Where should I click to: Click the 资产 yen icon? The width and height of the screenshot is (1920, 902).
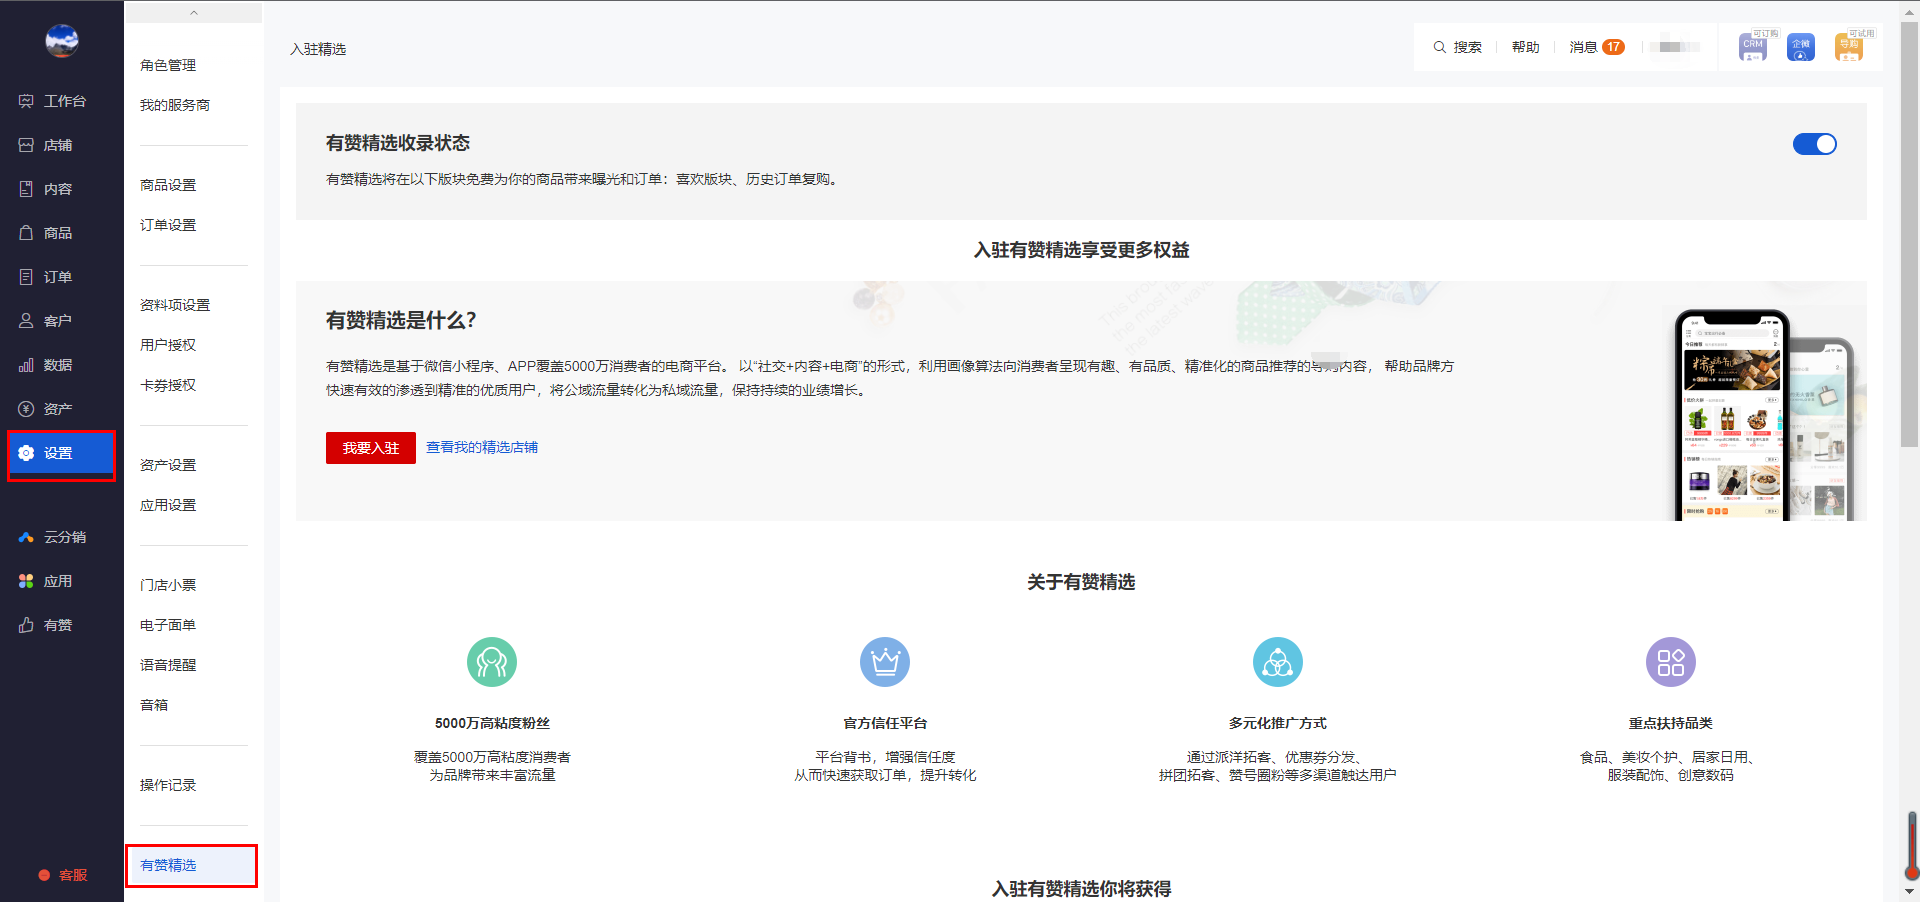(x=26, y=409)
